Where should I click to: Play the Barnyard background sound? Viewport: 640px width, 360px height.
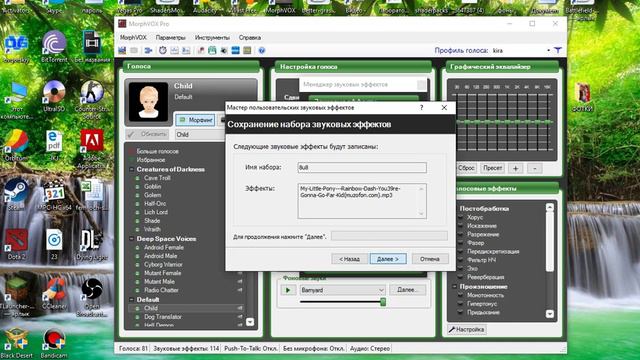pyautogui.click(x=288, y=290)
